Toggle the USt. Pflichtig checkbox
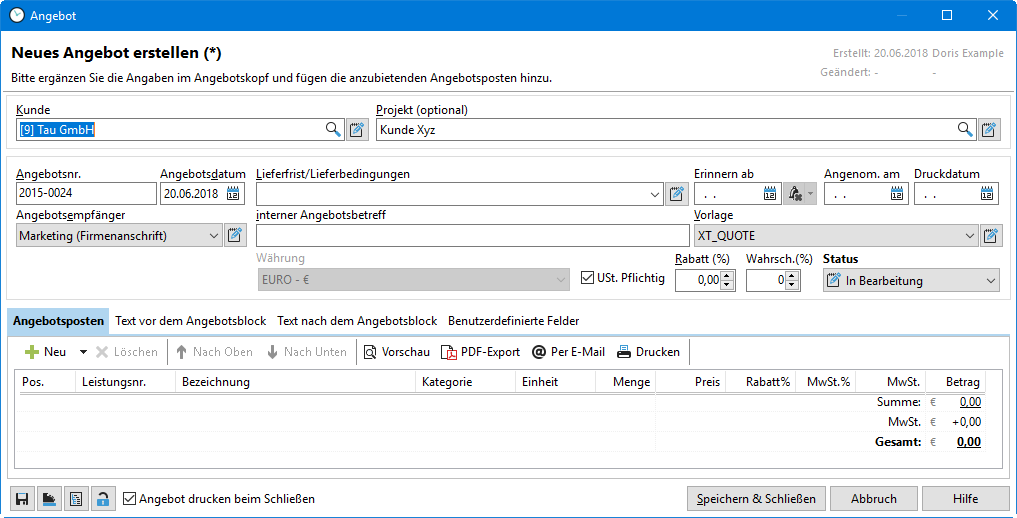The height and width of the screenshot is (518, 1017). (588, 278)
